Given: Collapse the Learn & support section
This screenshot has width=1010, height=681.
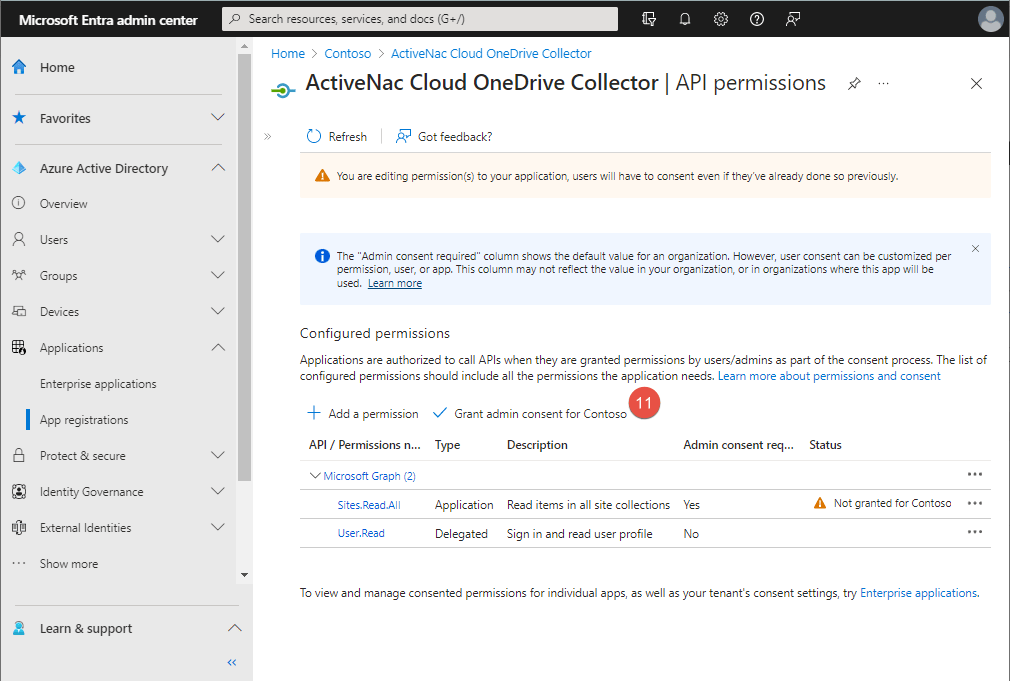Looking at the screenshot, I should pos(234,628).
